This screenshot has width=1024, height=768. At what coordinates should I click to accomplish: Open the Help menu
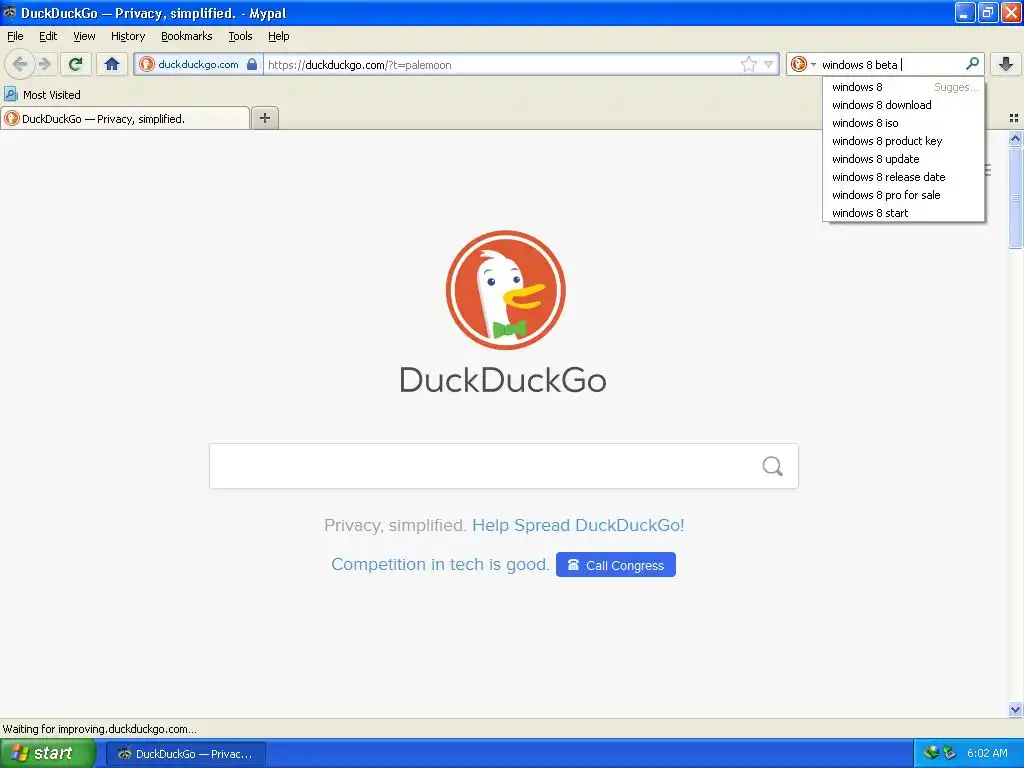(278, 36)
